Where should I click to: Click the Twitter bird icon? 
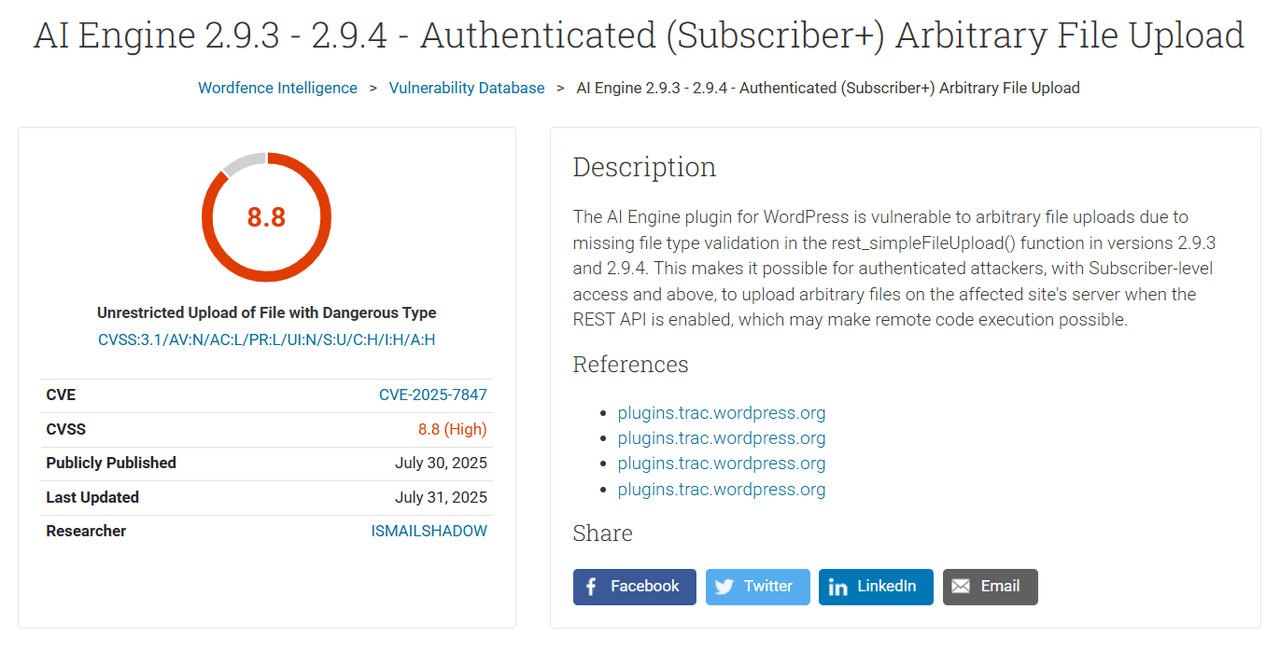[724, 587]
